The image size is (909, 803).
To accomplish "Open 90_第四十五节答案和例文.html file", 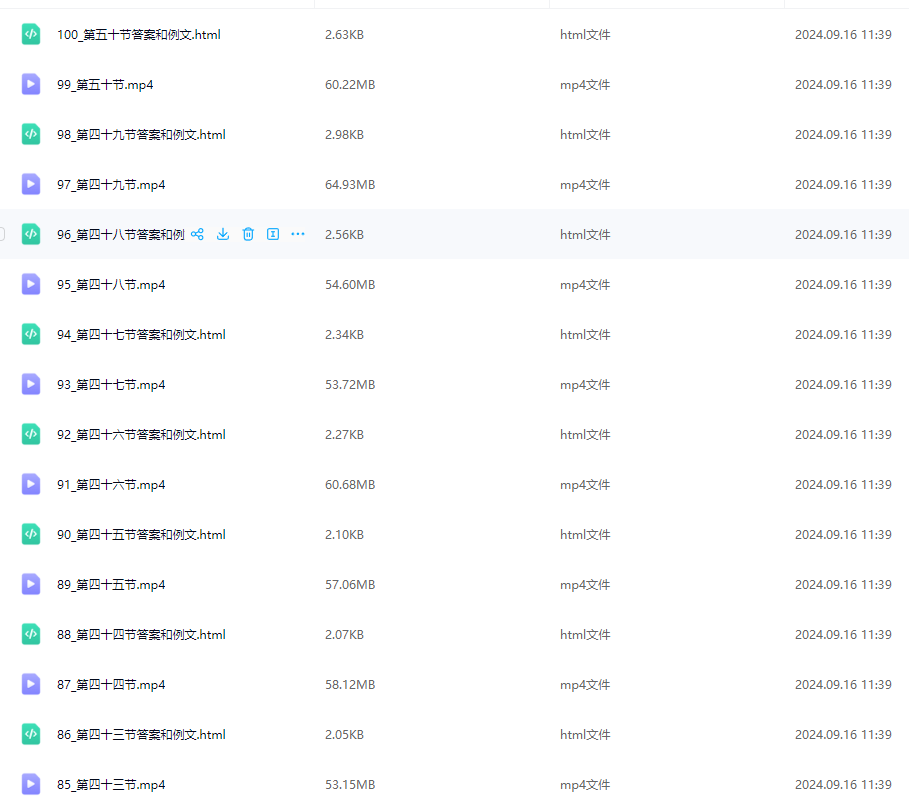I will click(x=141, y=535).
